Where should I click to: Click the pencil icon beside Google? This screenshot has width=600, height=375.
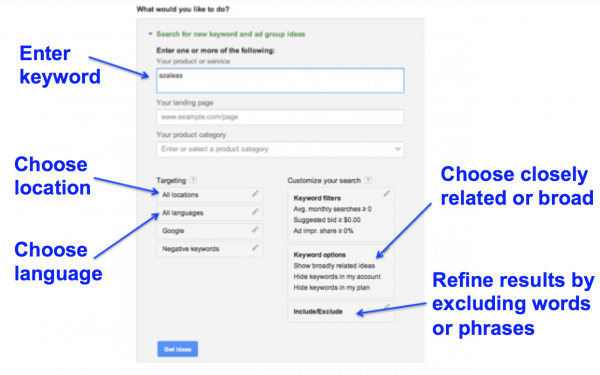tap(255, 230)
